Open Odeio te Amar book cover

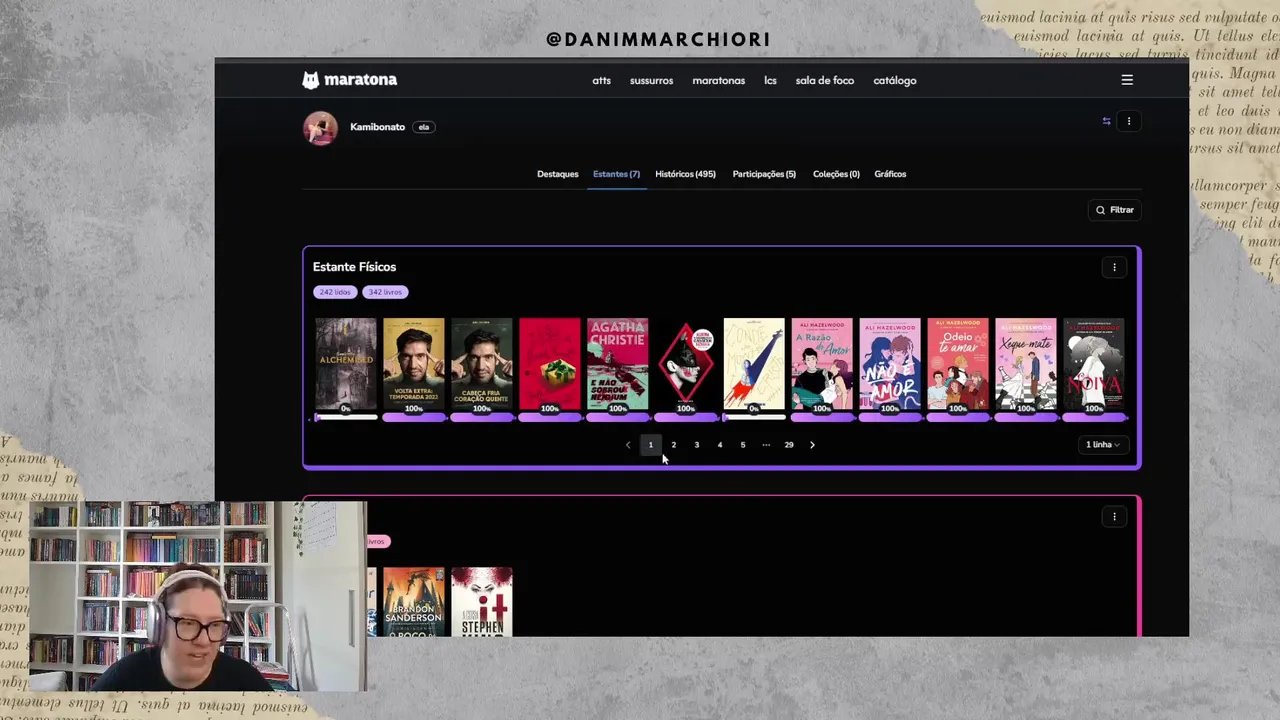click(958, 364)
